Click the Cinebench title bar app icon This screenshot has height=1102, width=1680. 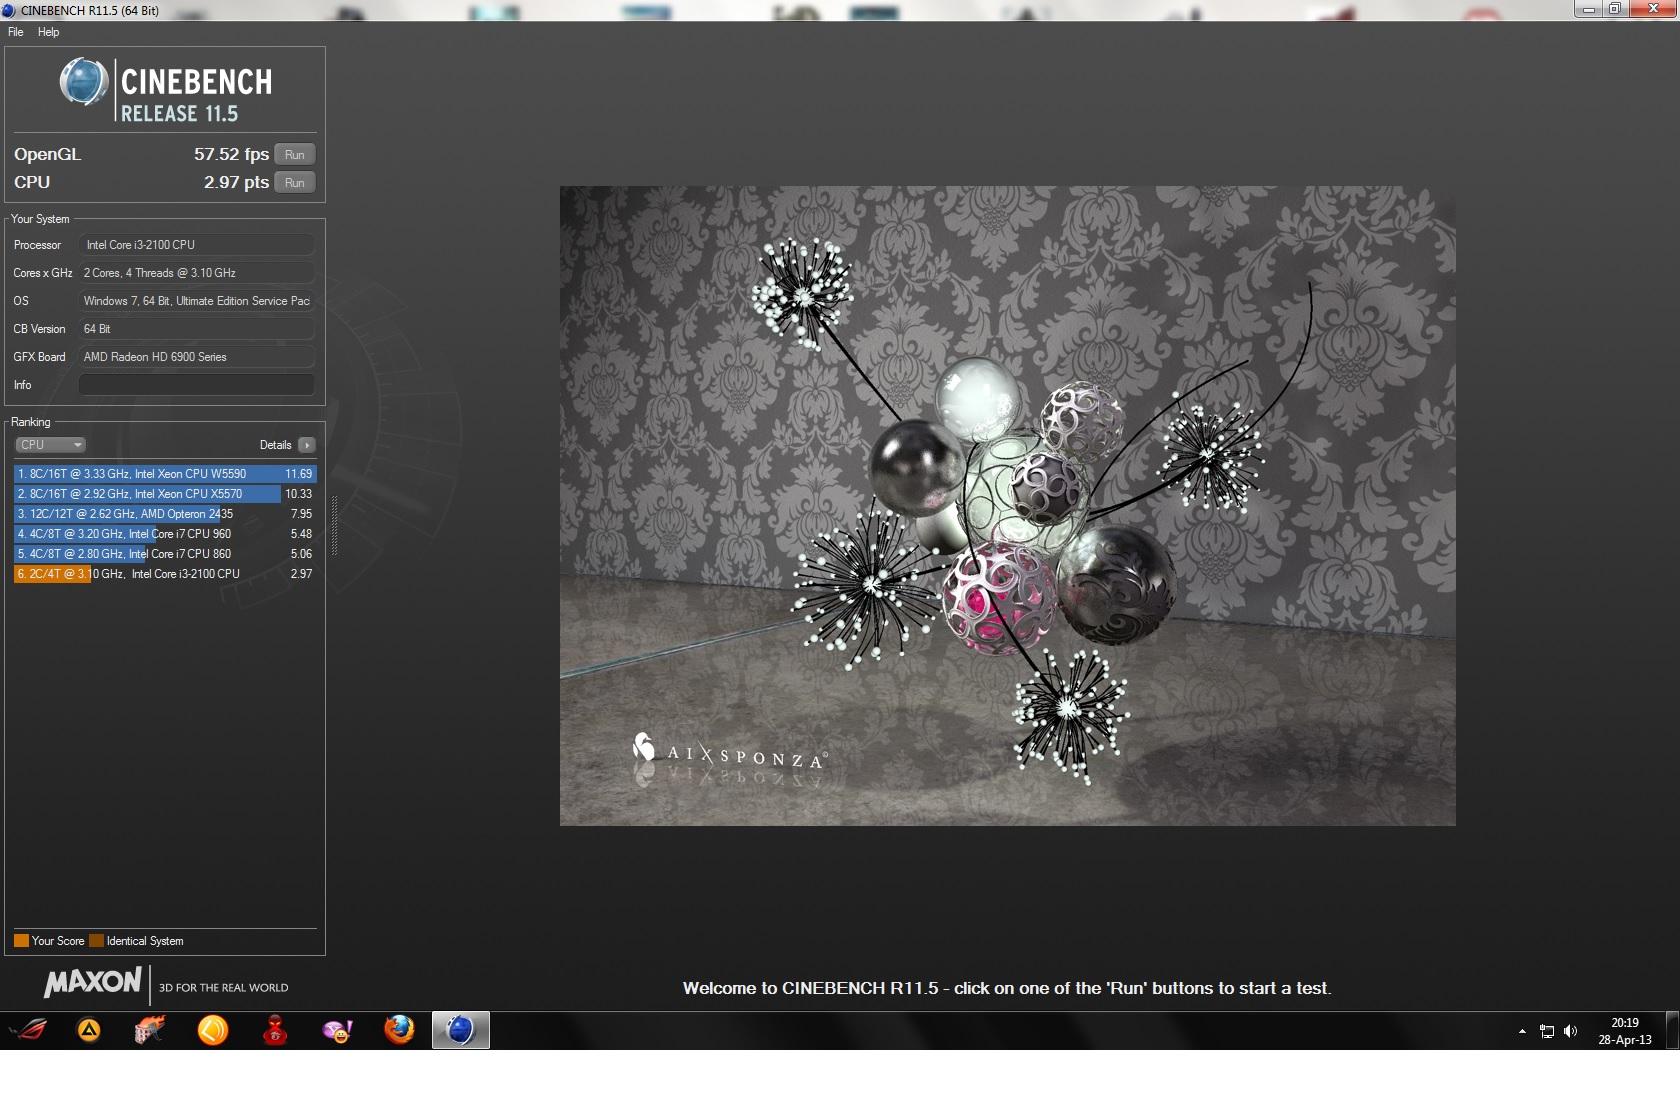coord(9,11)
